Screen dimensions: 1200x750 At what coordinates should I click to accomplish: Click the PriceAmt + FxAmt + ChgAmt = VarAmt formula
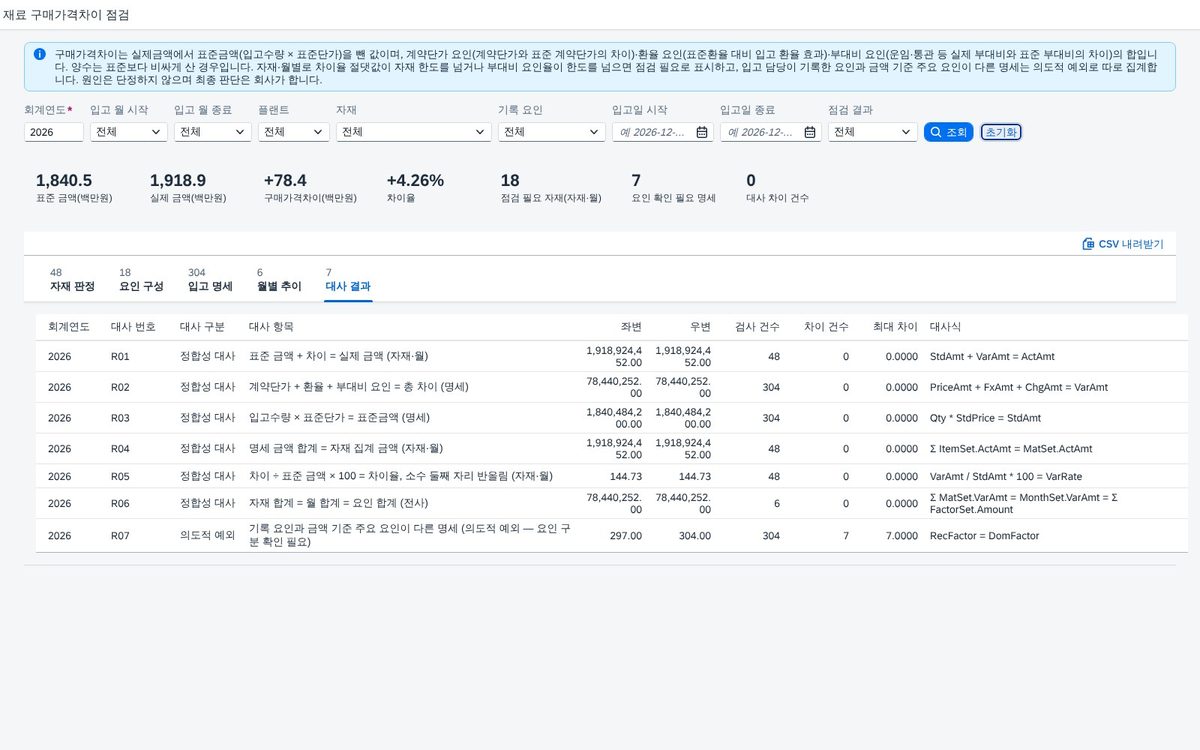point(1019,387)
